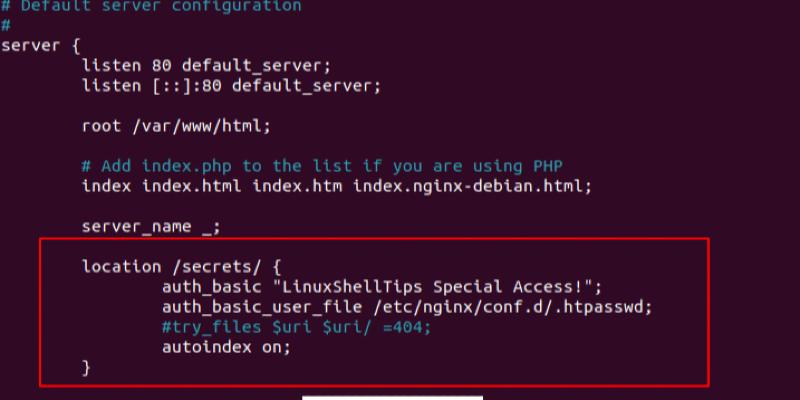Place cursor on "listen 80 default_server;" line
This screenshot has width=800, height=400.
[x=206, y=65]
